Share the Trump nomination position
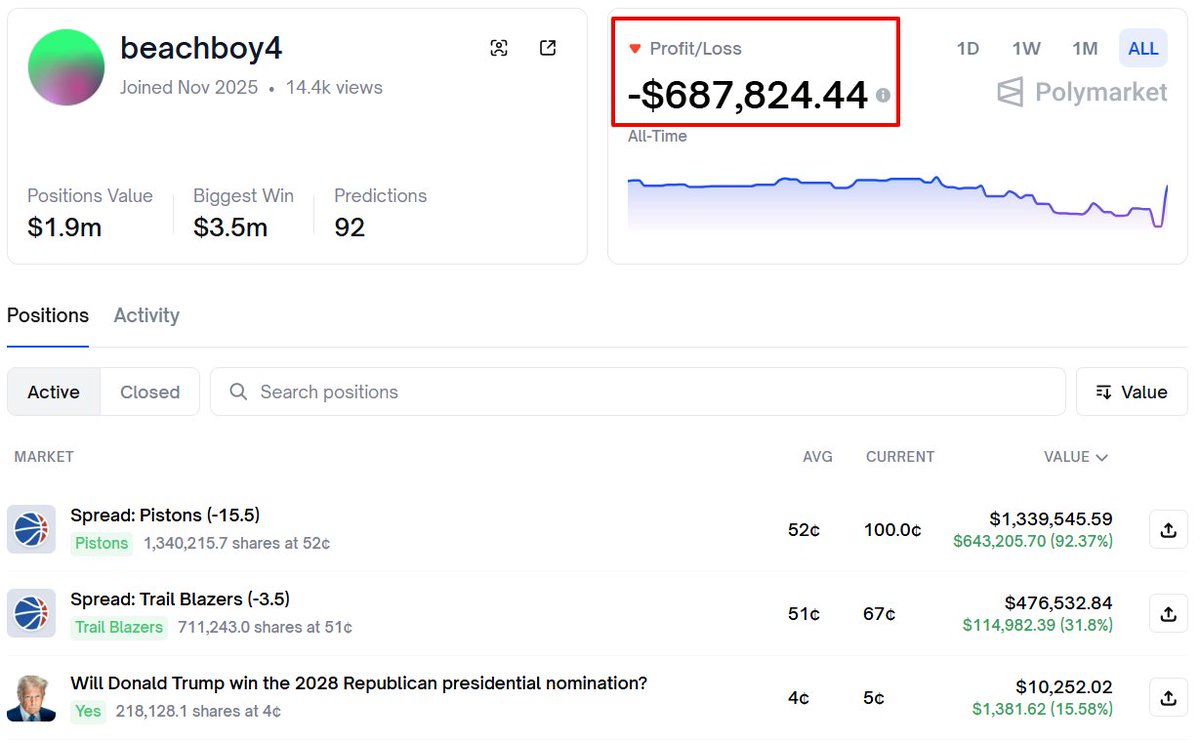Viewport: 1200px width, 743px height. (x=1168, y=698)
